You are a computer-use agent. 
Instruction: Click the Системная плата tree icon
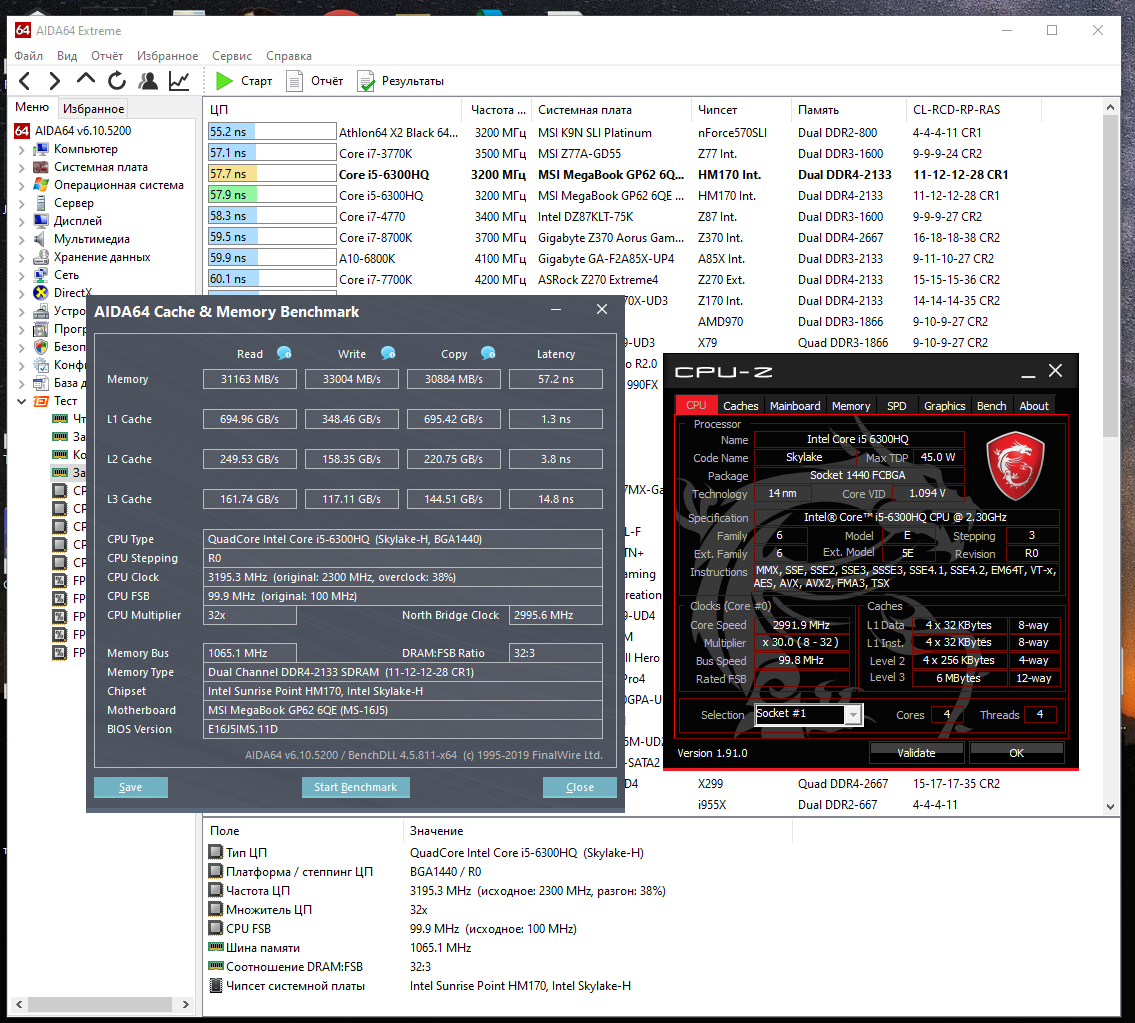(x=41, y=167)
